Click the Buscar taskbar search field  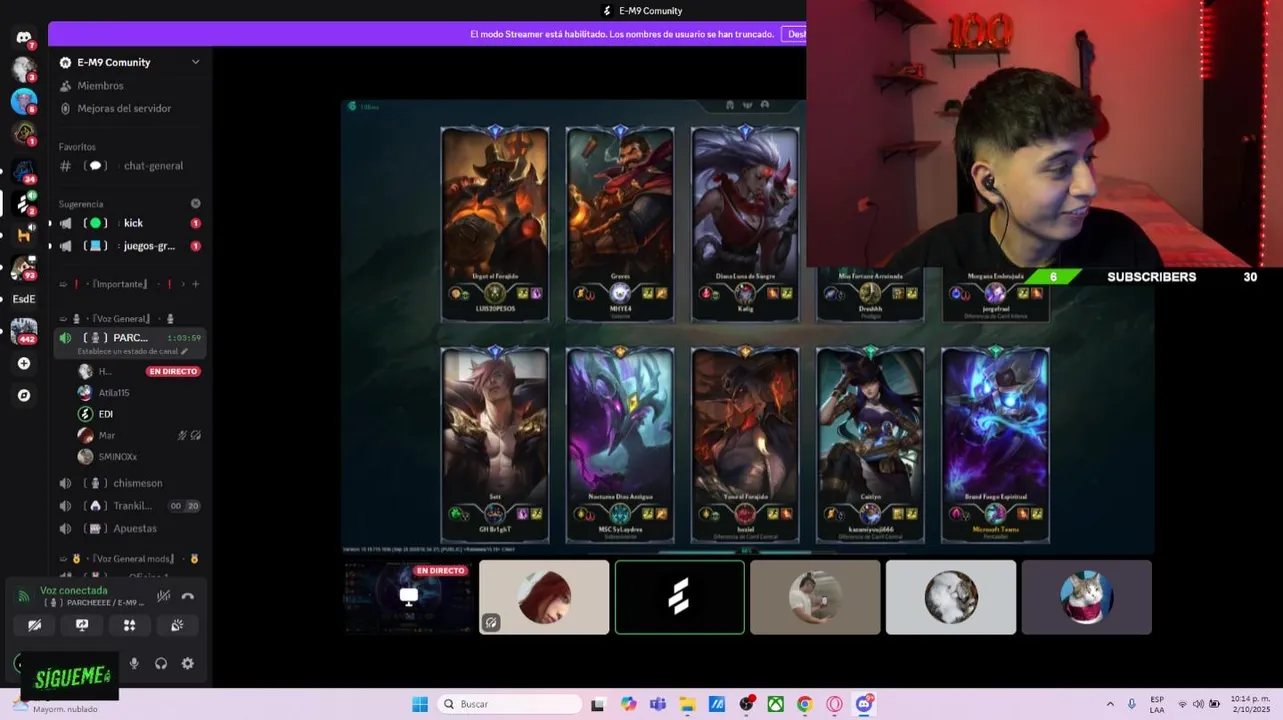[x=510, y=704]
